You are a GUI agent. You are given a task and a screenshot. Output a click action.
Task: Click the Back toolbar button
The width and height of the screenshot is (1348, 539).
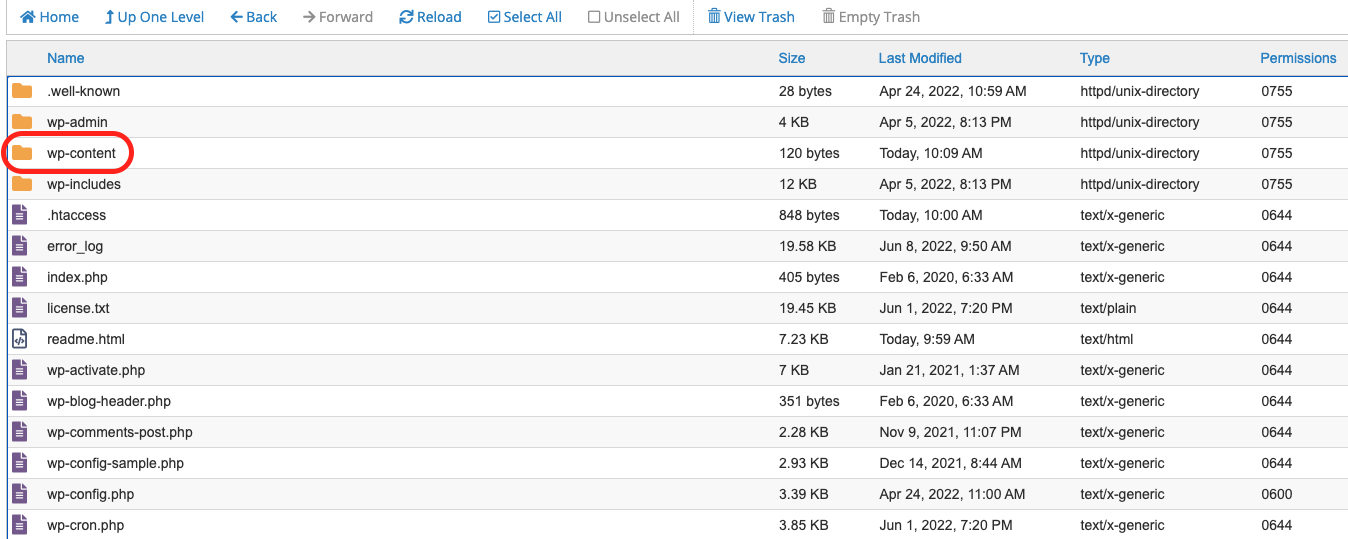(254, 17)
